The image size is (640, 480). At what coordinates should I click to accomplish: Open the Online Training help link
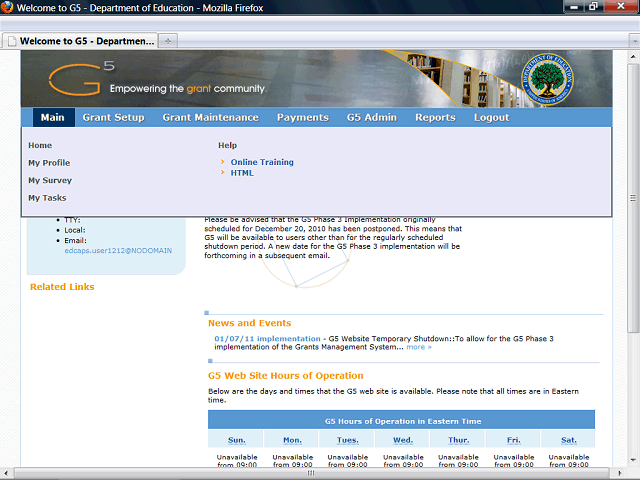262,162
